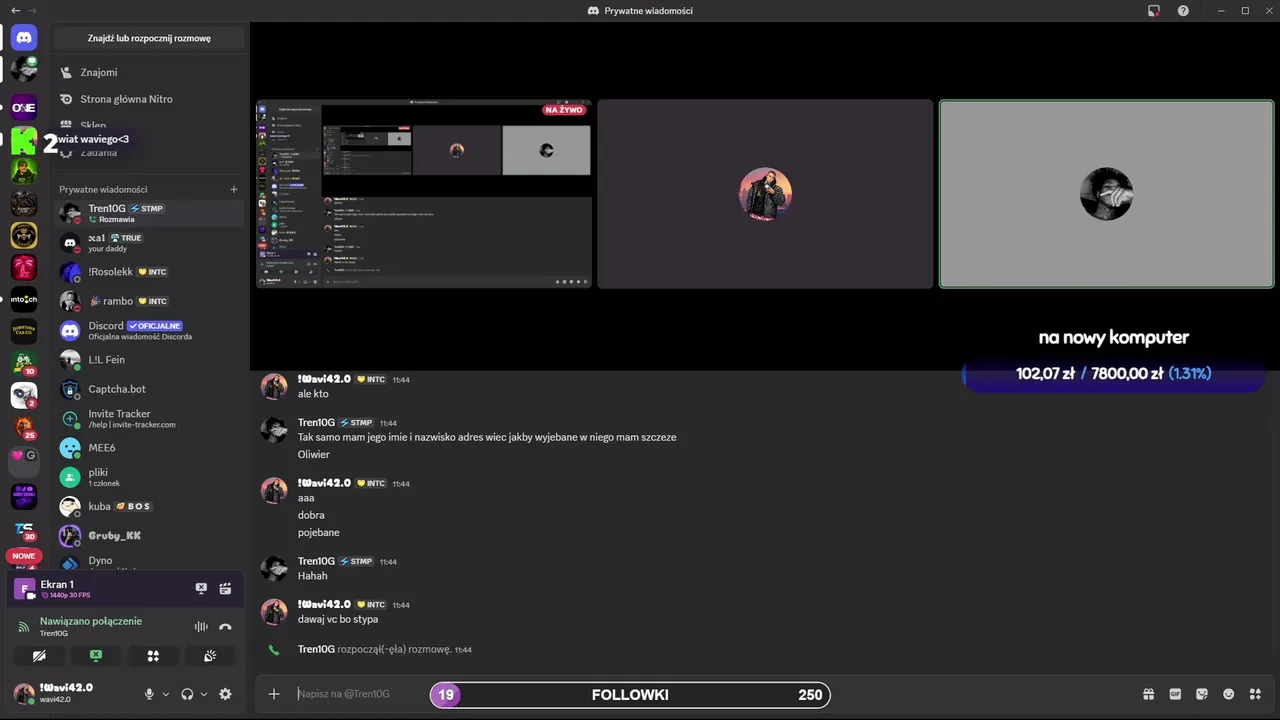This screenshot has width=1280, height=720.
Task: Stop streaming Ekran 1 icon
Action: tap(201, 589)
